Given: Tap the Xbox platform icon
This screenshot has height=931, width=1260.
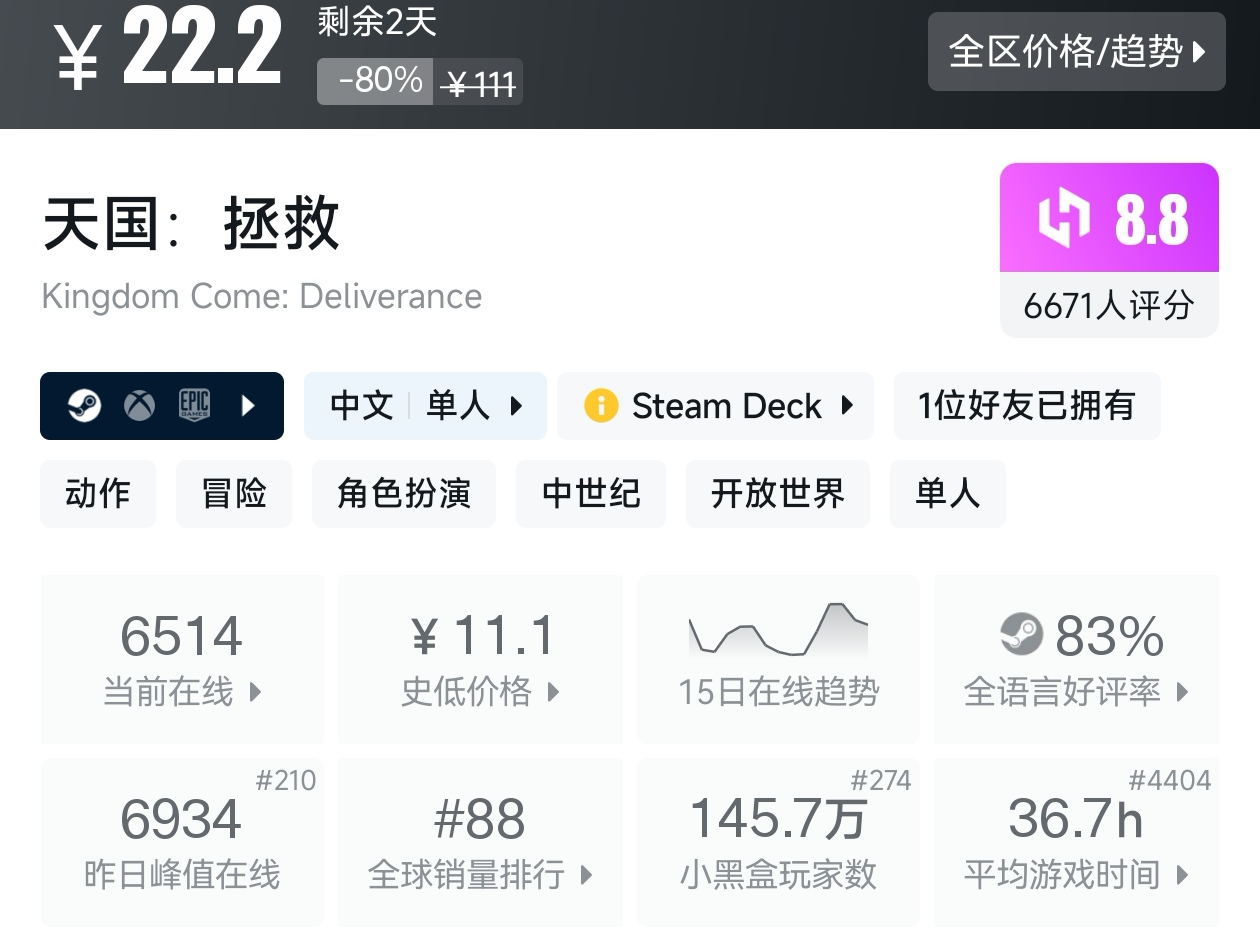Looking at the screenshot, I should tap(139, 406).
